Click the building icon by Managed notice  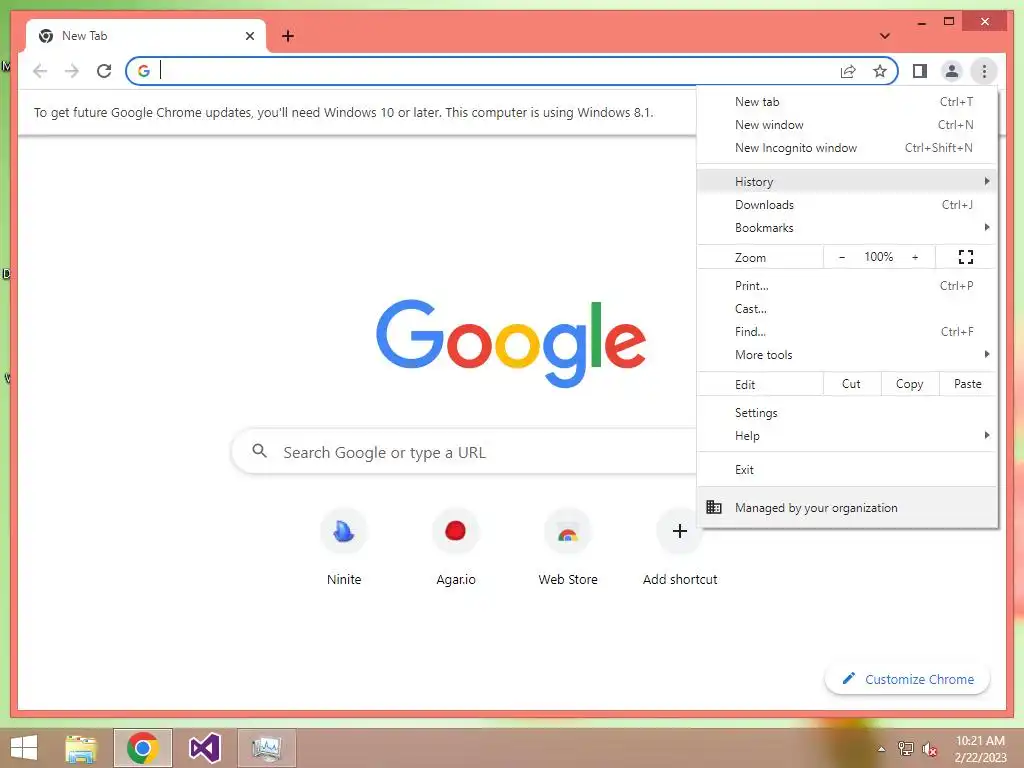[714, 507]
